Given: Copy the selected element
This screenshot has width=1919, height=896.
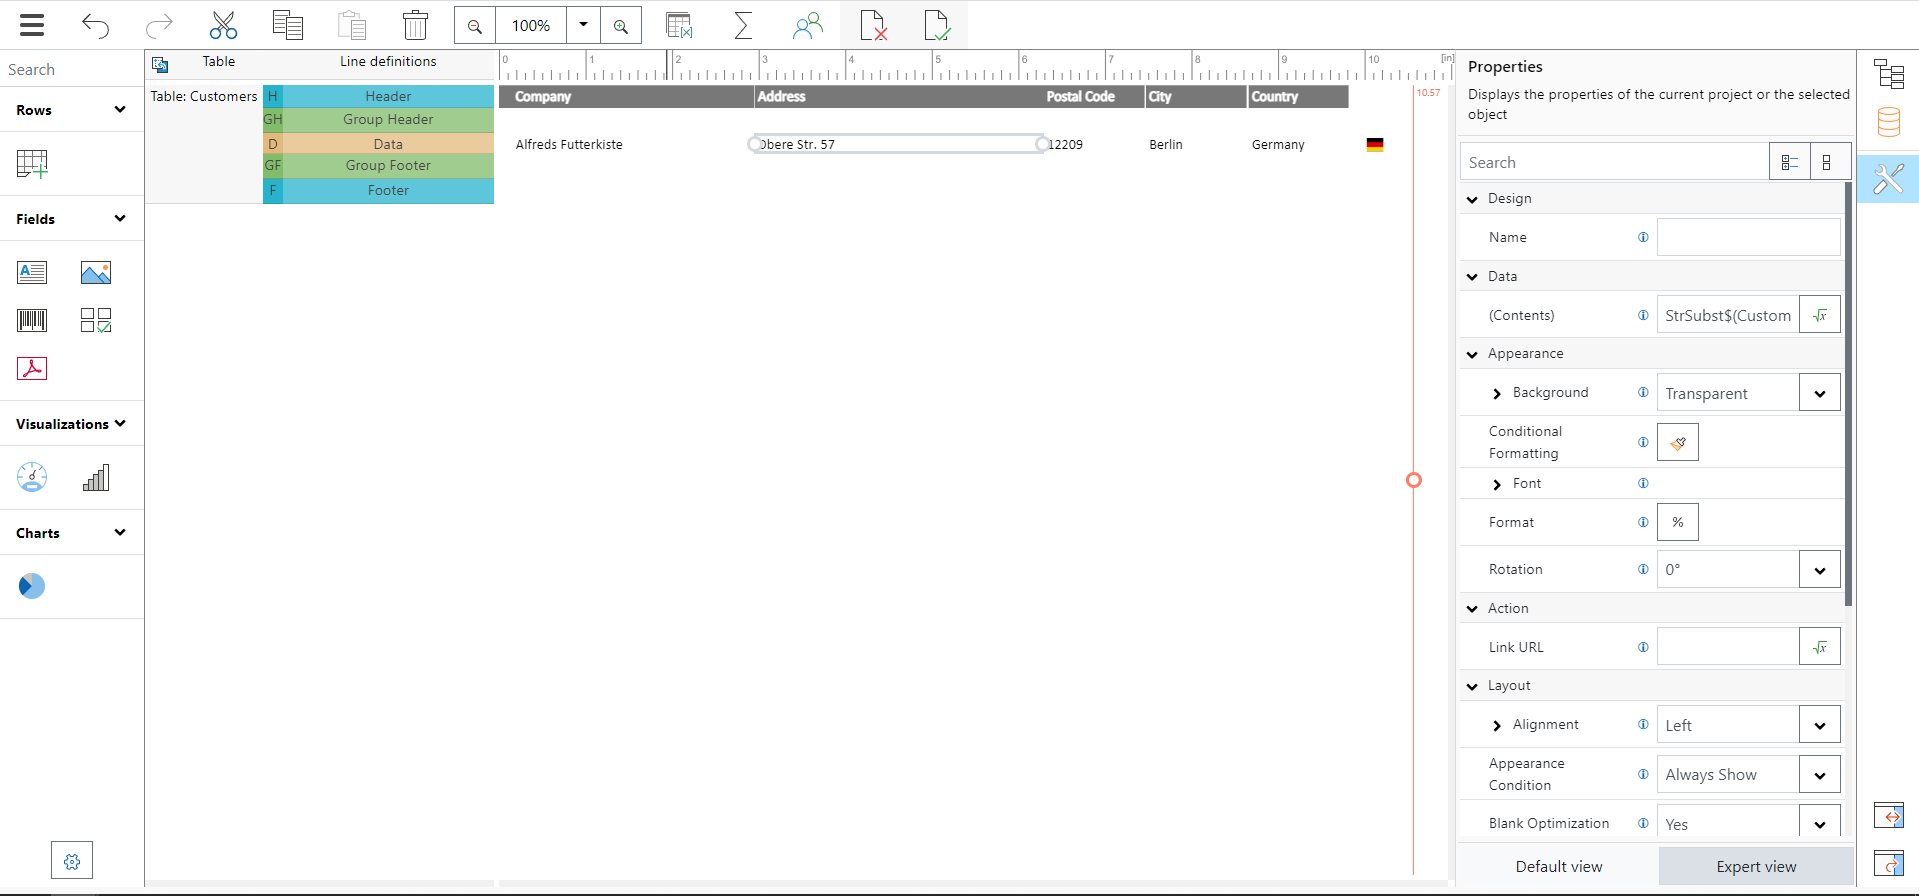Looking at the screenshot, I should tap(288, 25).
